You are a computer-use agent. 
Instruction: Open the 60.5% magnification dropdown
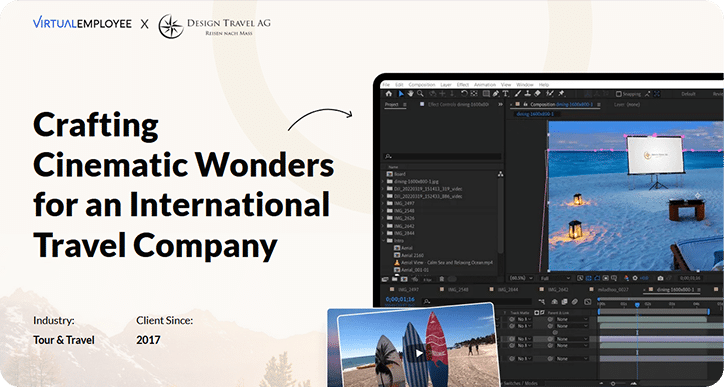click(521, 278)
